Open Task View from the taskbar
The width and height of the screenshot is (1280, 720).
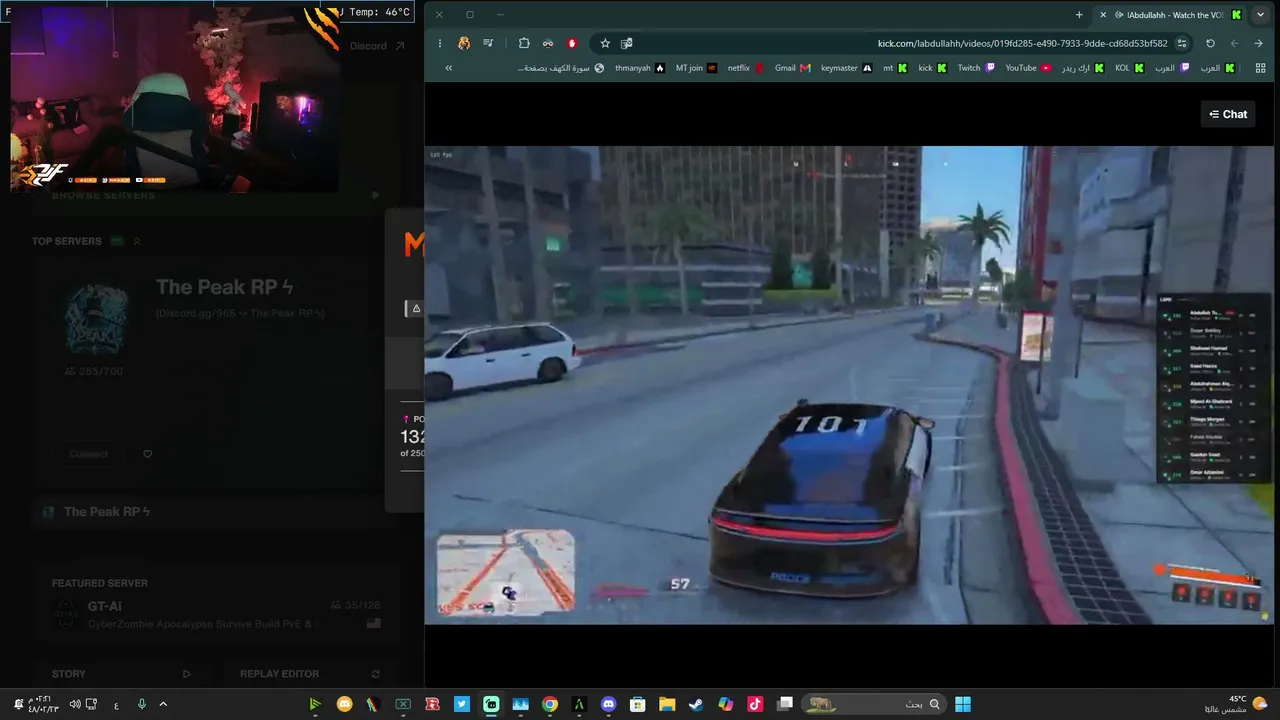pyautogui.click(x=785, y=704)
